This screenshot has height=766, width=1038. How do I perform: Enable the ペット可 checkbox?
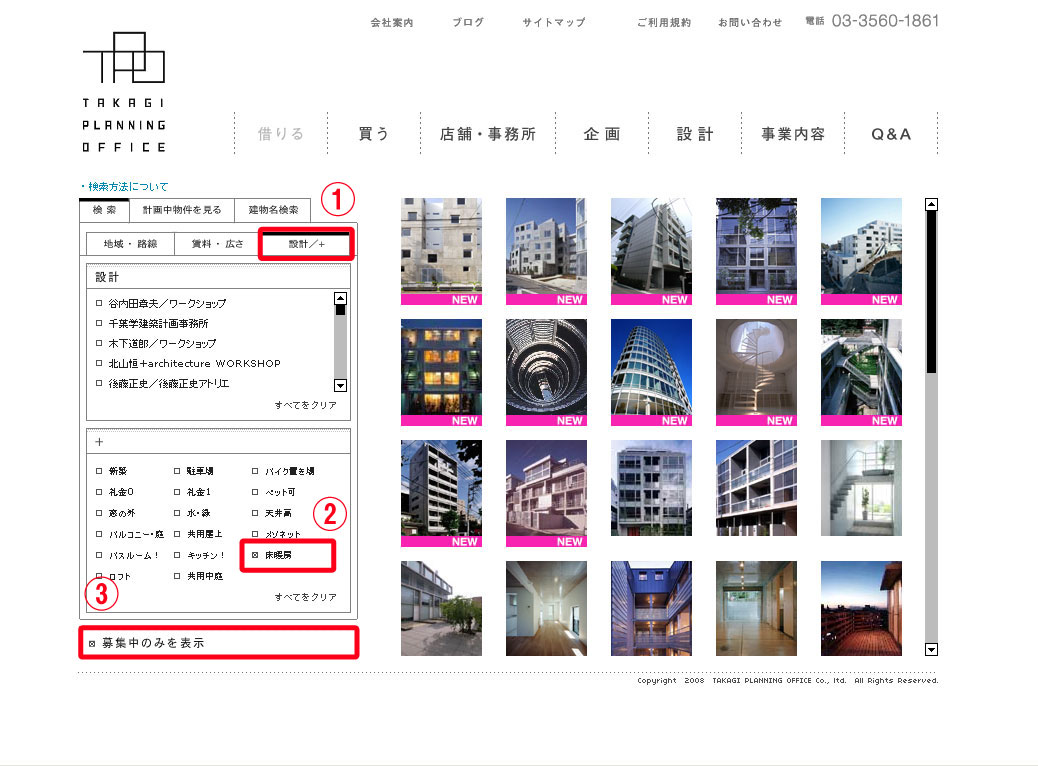click(255, 492)
